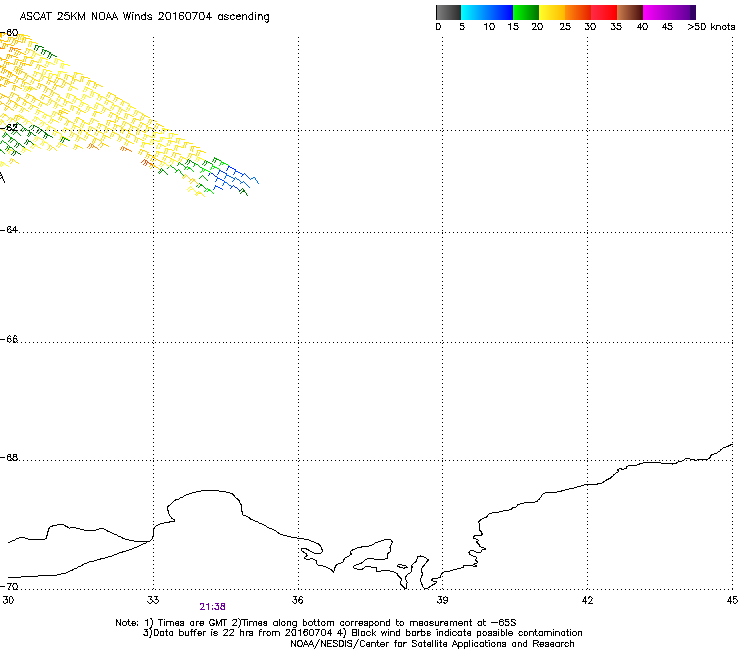Click the NOAA/NESDIS credit line
The height and width of the screenshot is (650, 740).
pos(432,644)
